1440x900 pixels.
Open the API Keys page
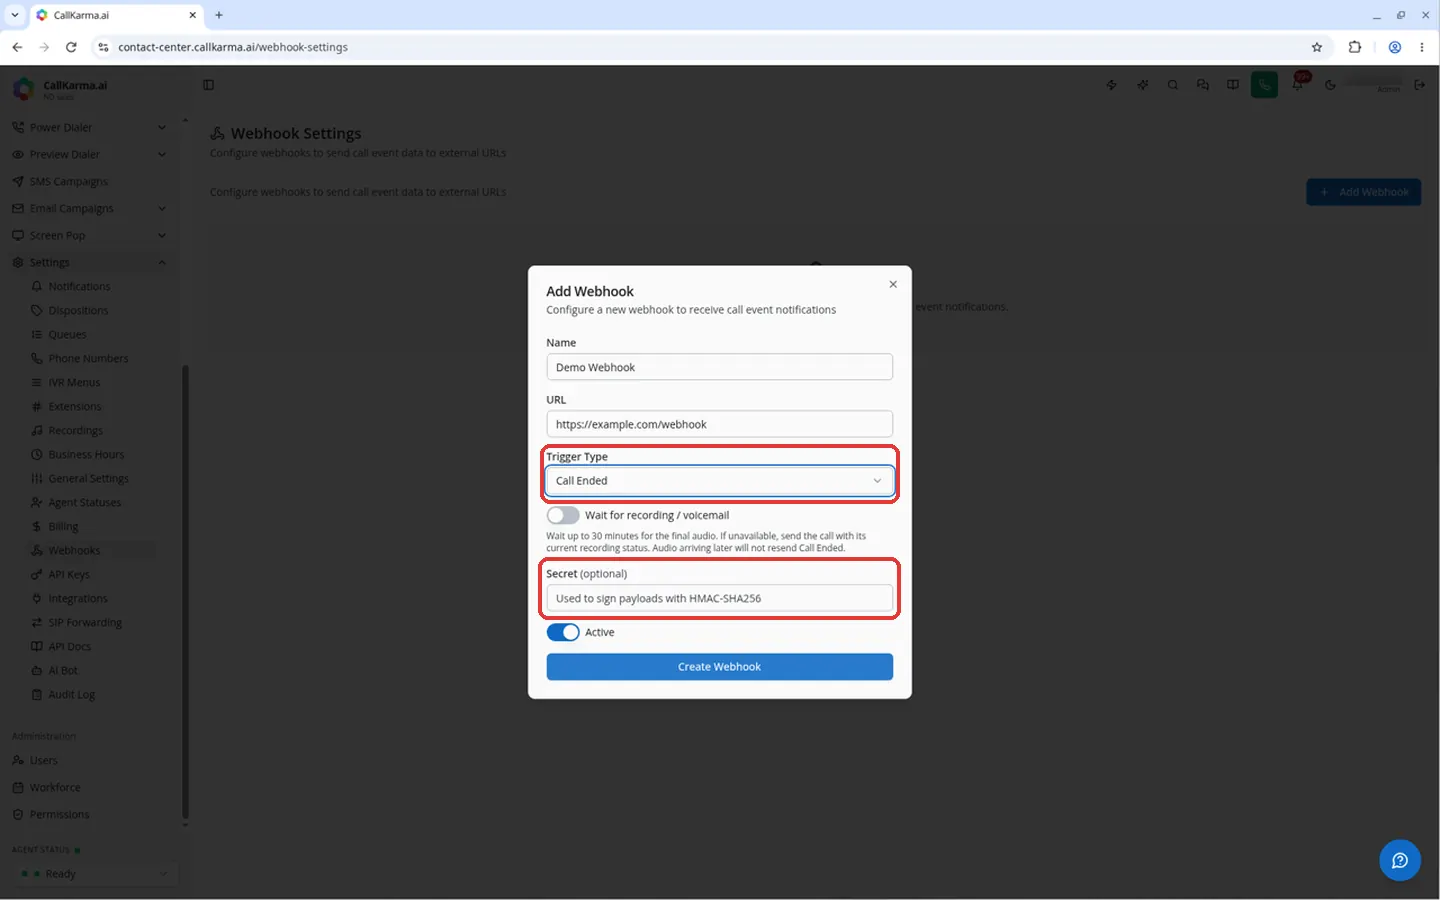(x=69, y=574)
